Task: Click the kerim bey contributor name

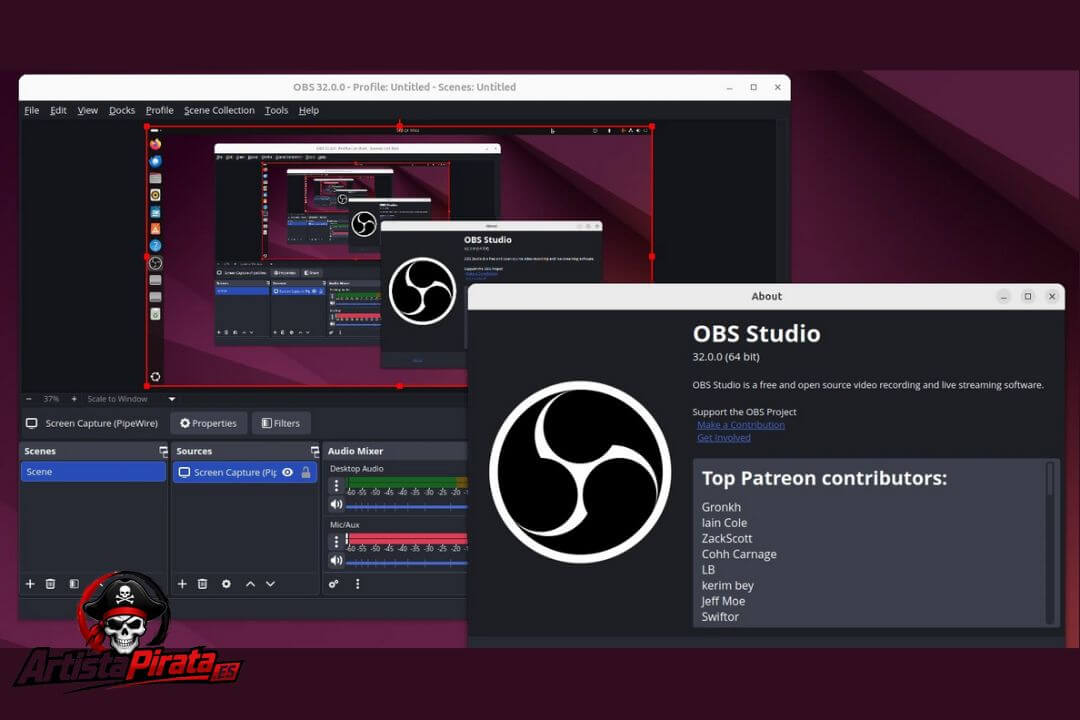Action: tap(727, 586)
